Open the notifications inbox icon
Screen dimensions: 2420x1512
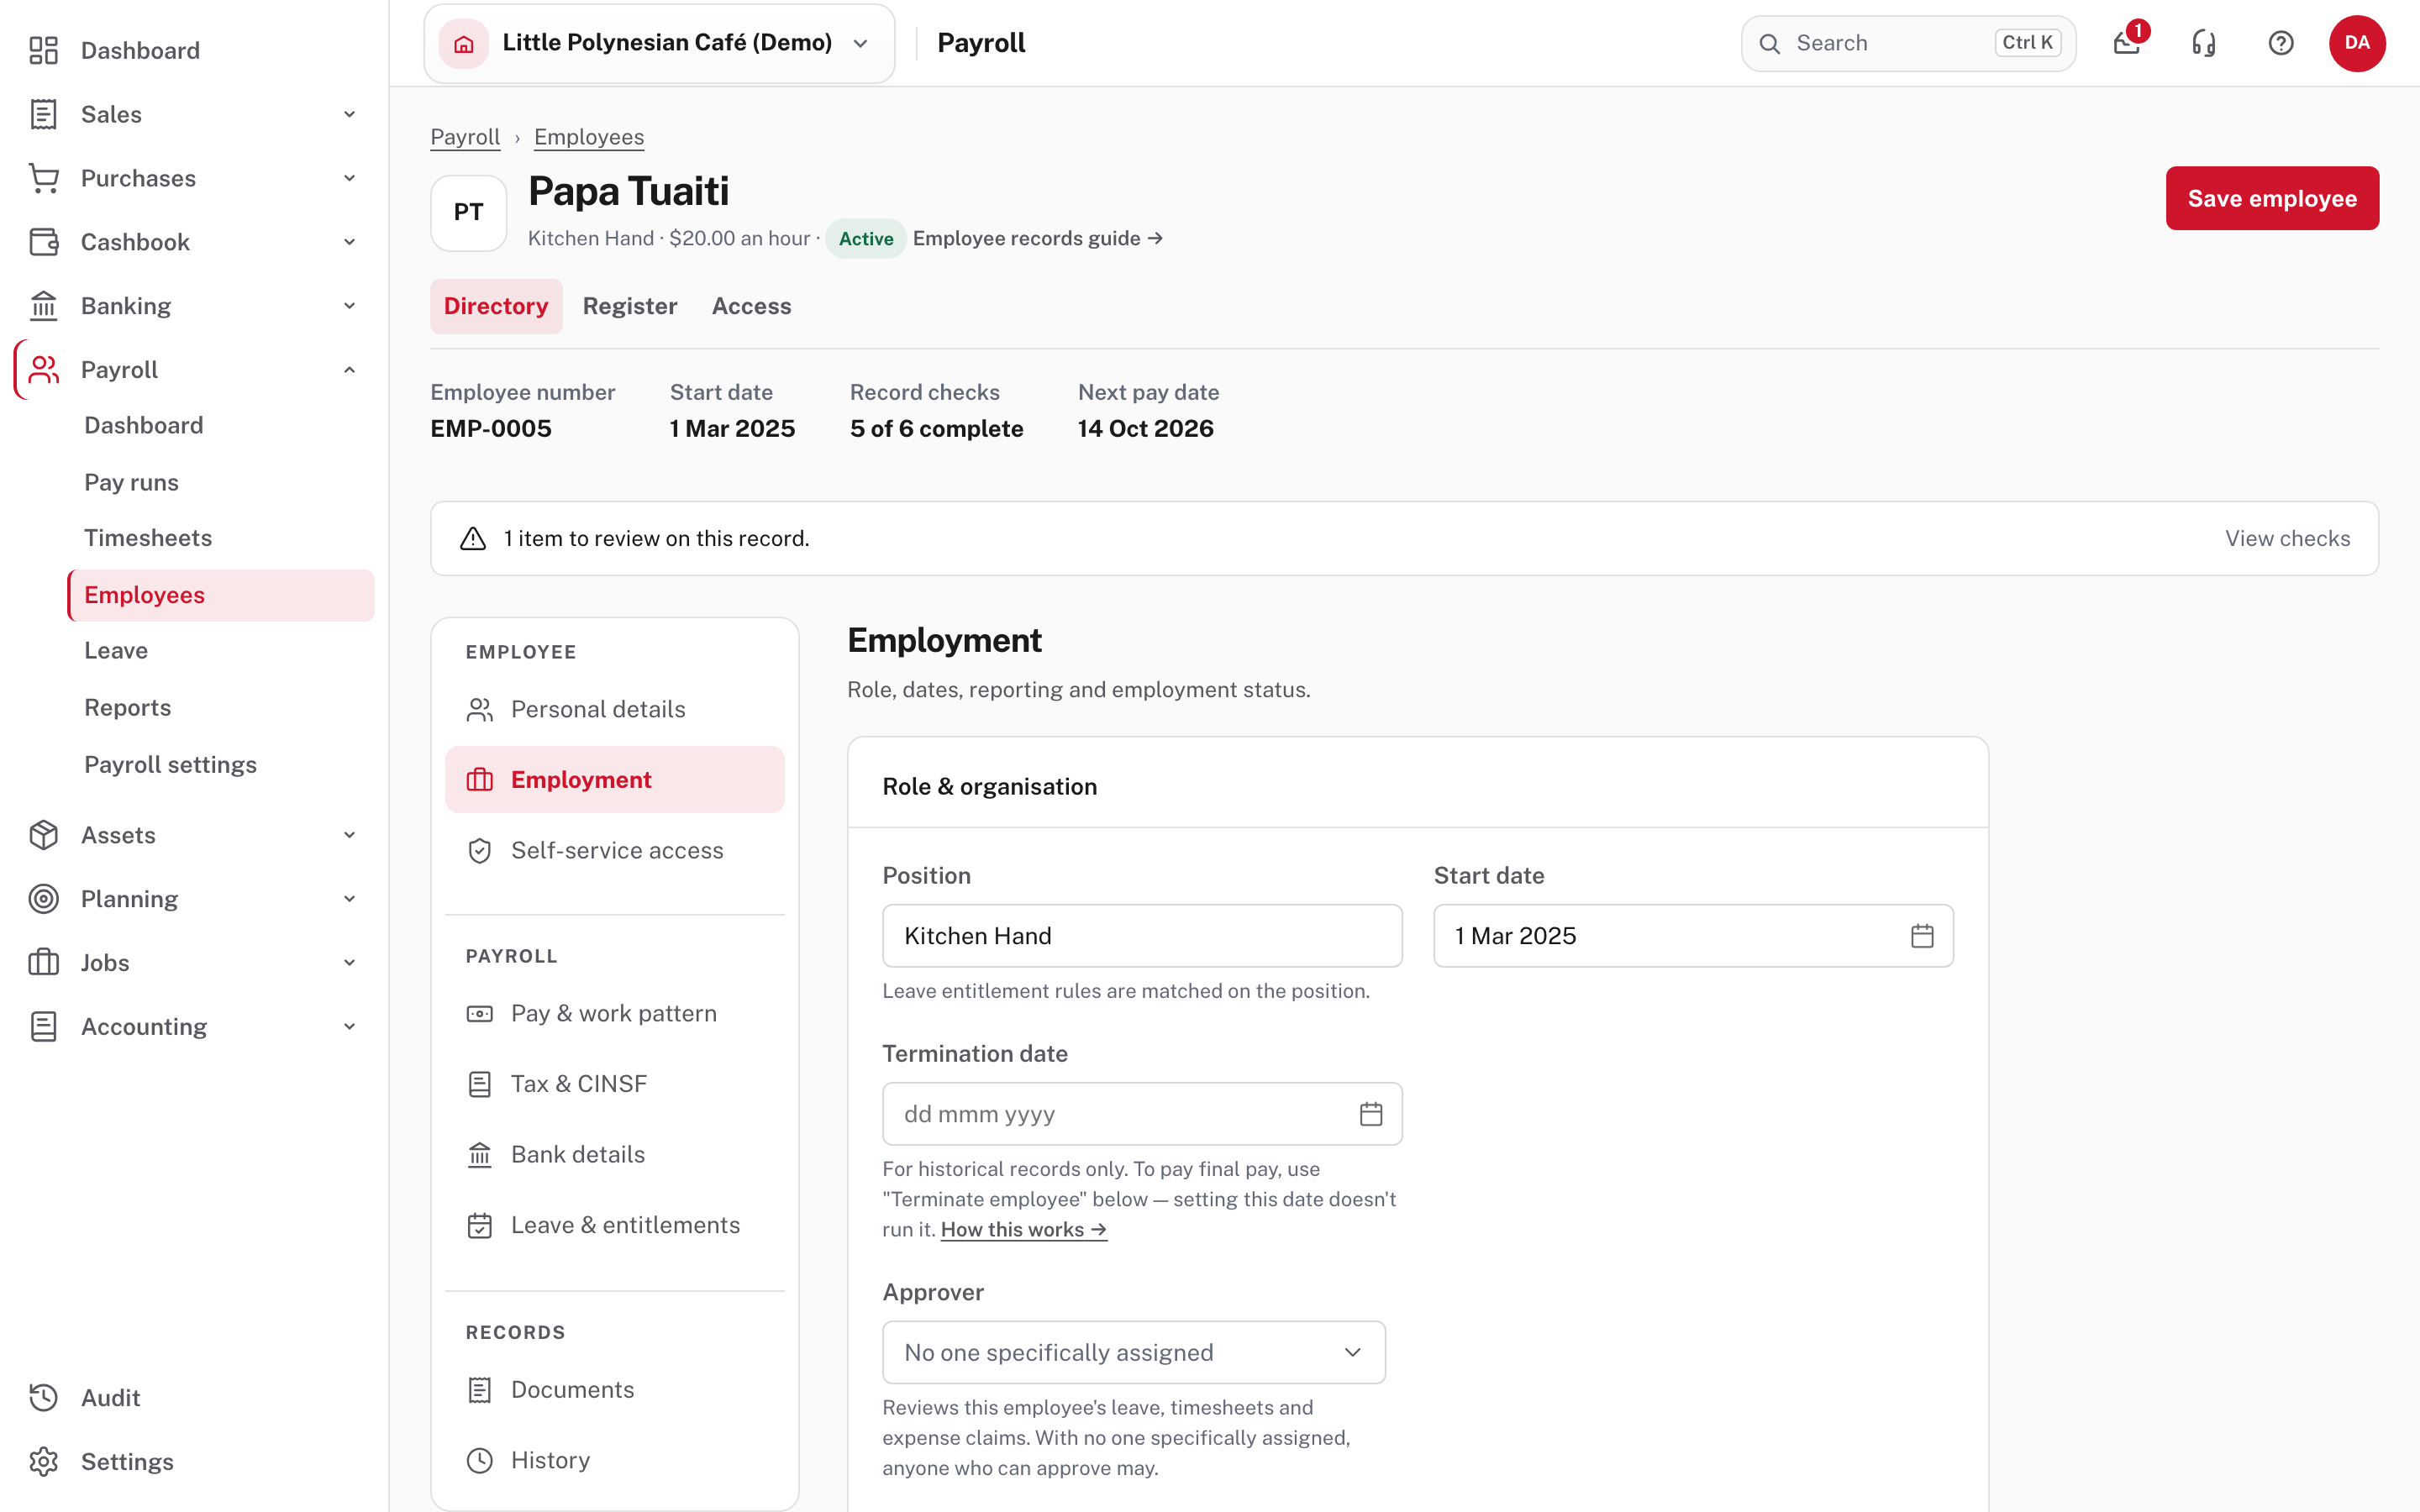[2127, 43]
